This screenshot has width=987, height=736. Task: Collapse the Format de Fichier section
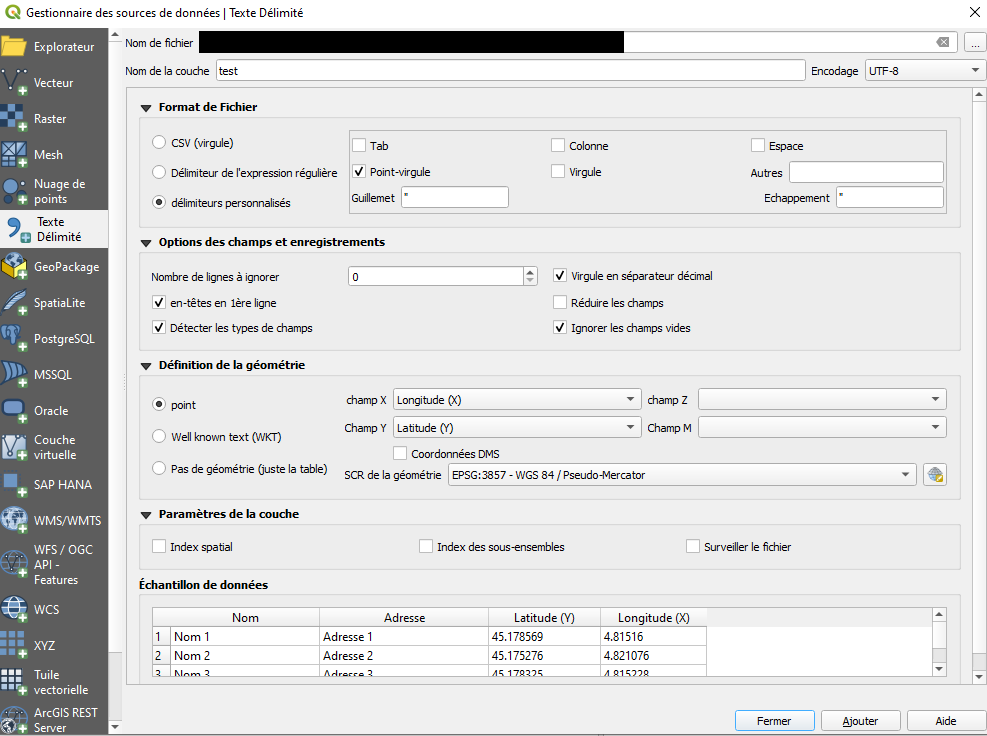point(146,108)
